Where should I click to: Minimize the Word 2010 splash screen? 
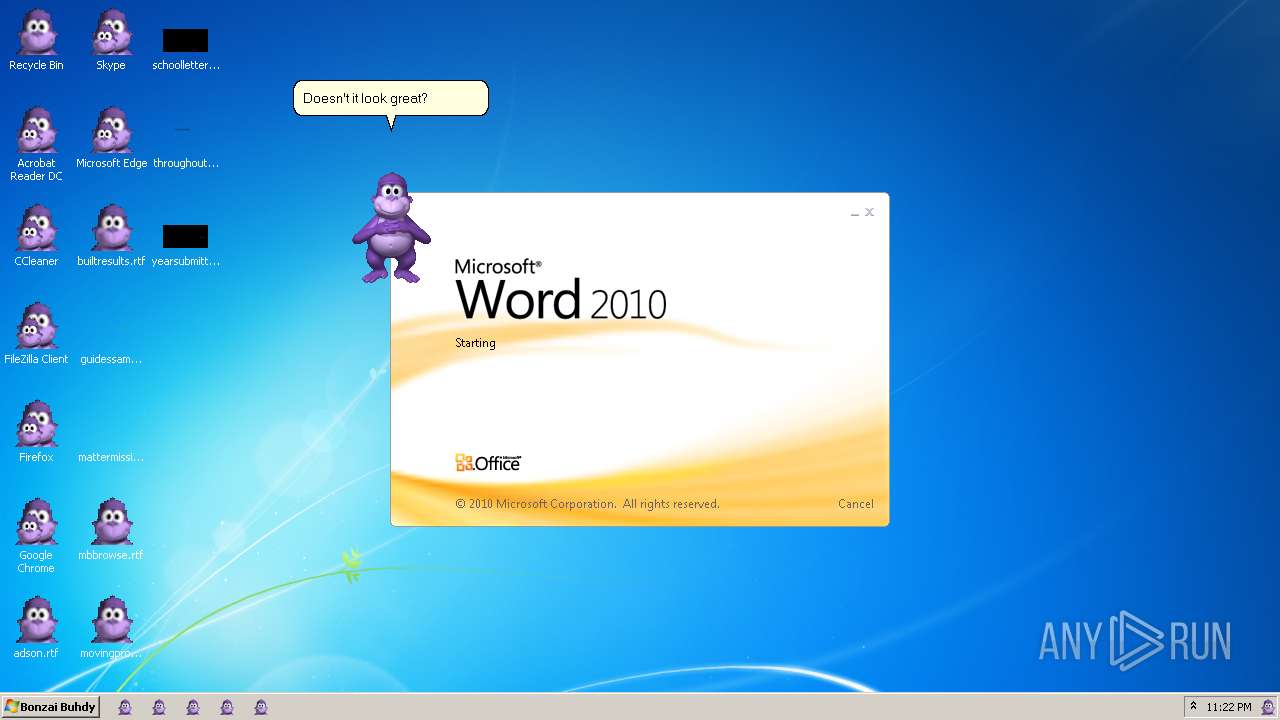[855, 213]
